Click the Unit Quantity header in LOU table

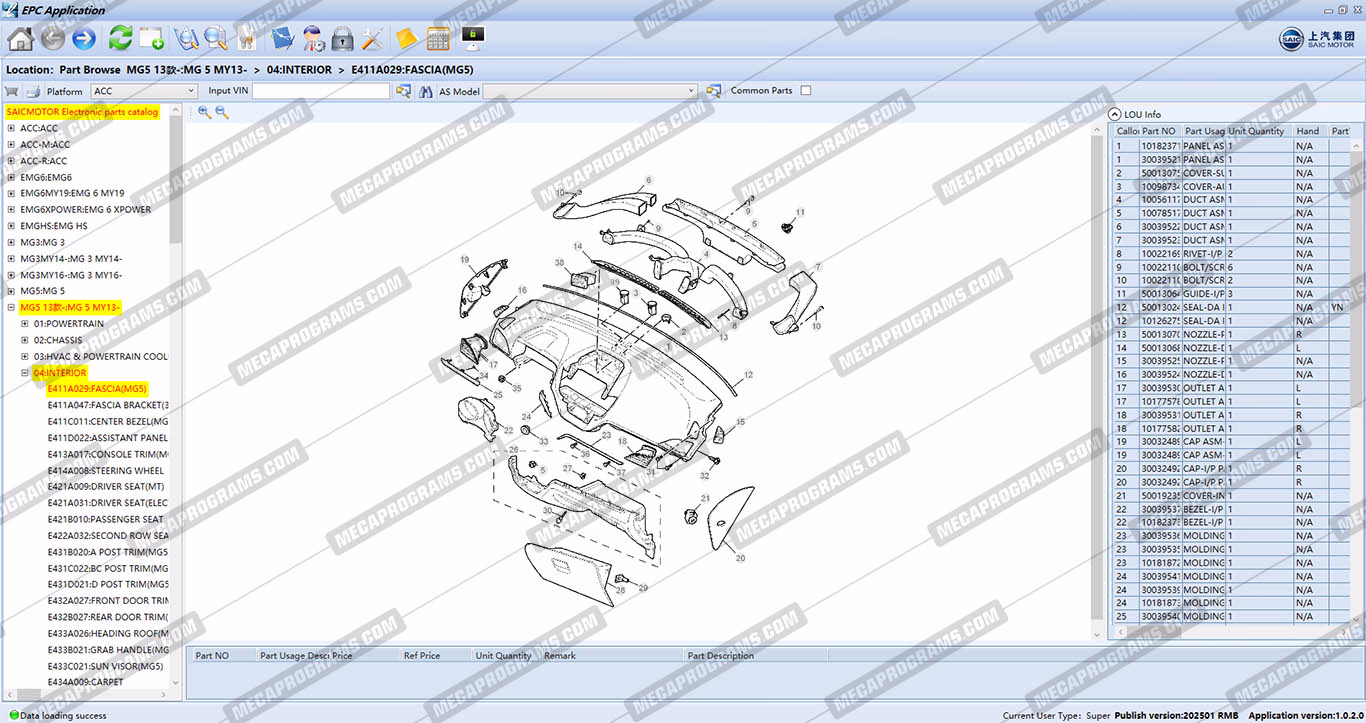pyautogui.click(x=1260, y=131)
